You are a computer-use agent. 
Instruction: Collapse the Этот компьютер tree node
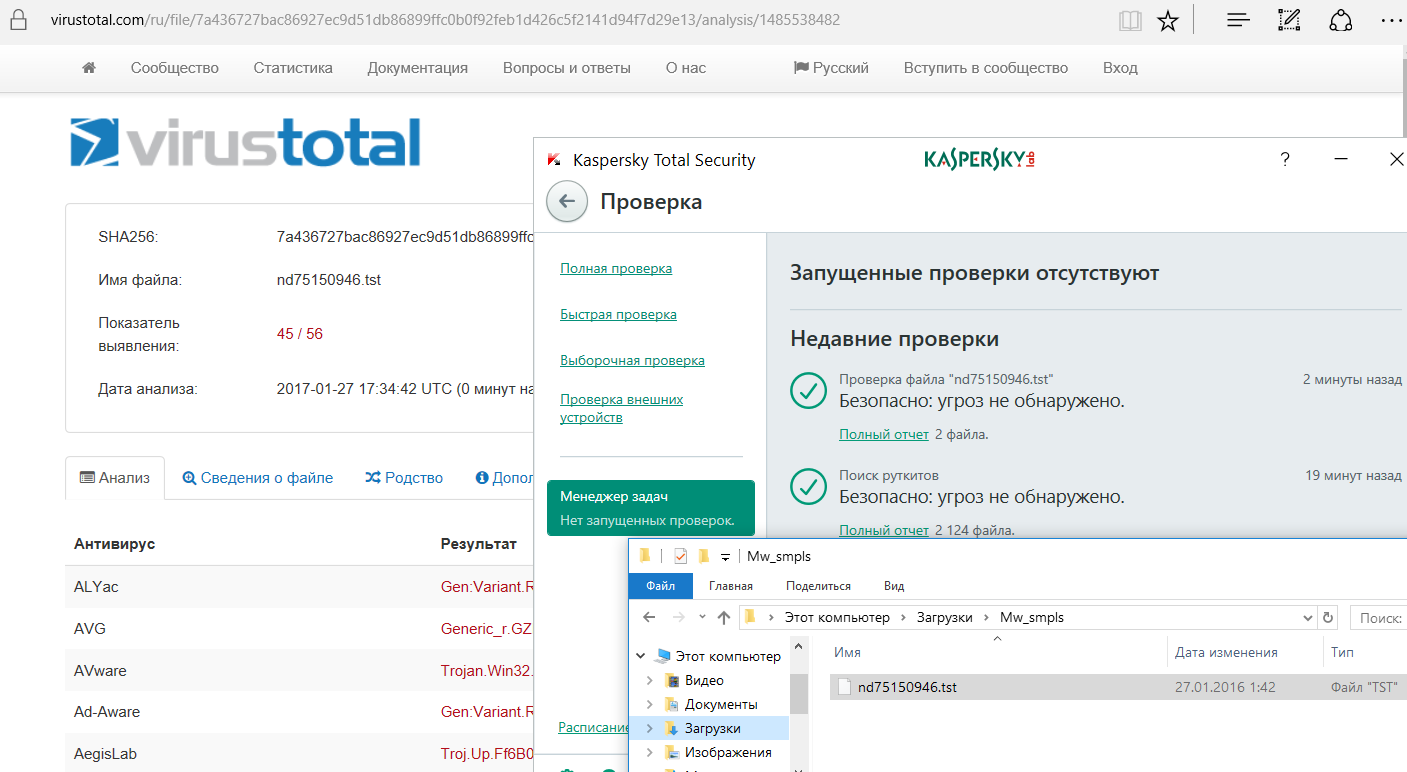click(641, 656)
